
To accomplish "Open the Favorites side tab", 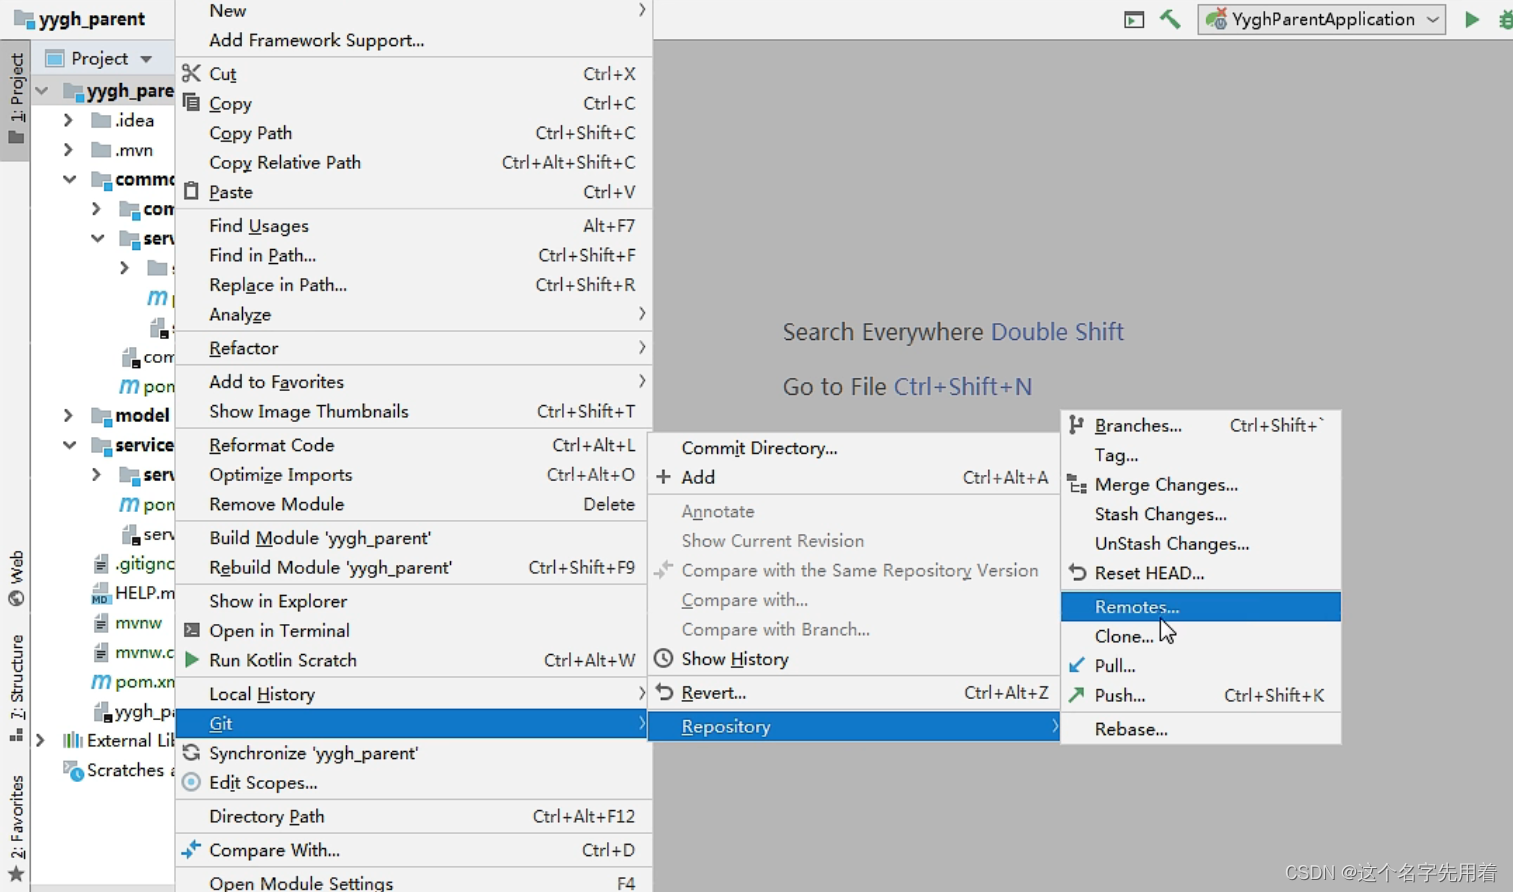I will (16, 828).
